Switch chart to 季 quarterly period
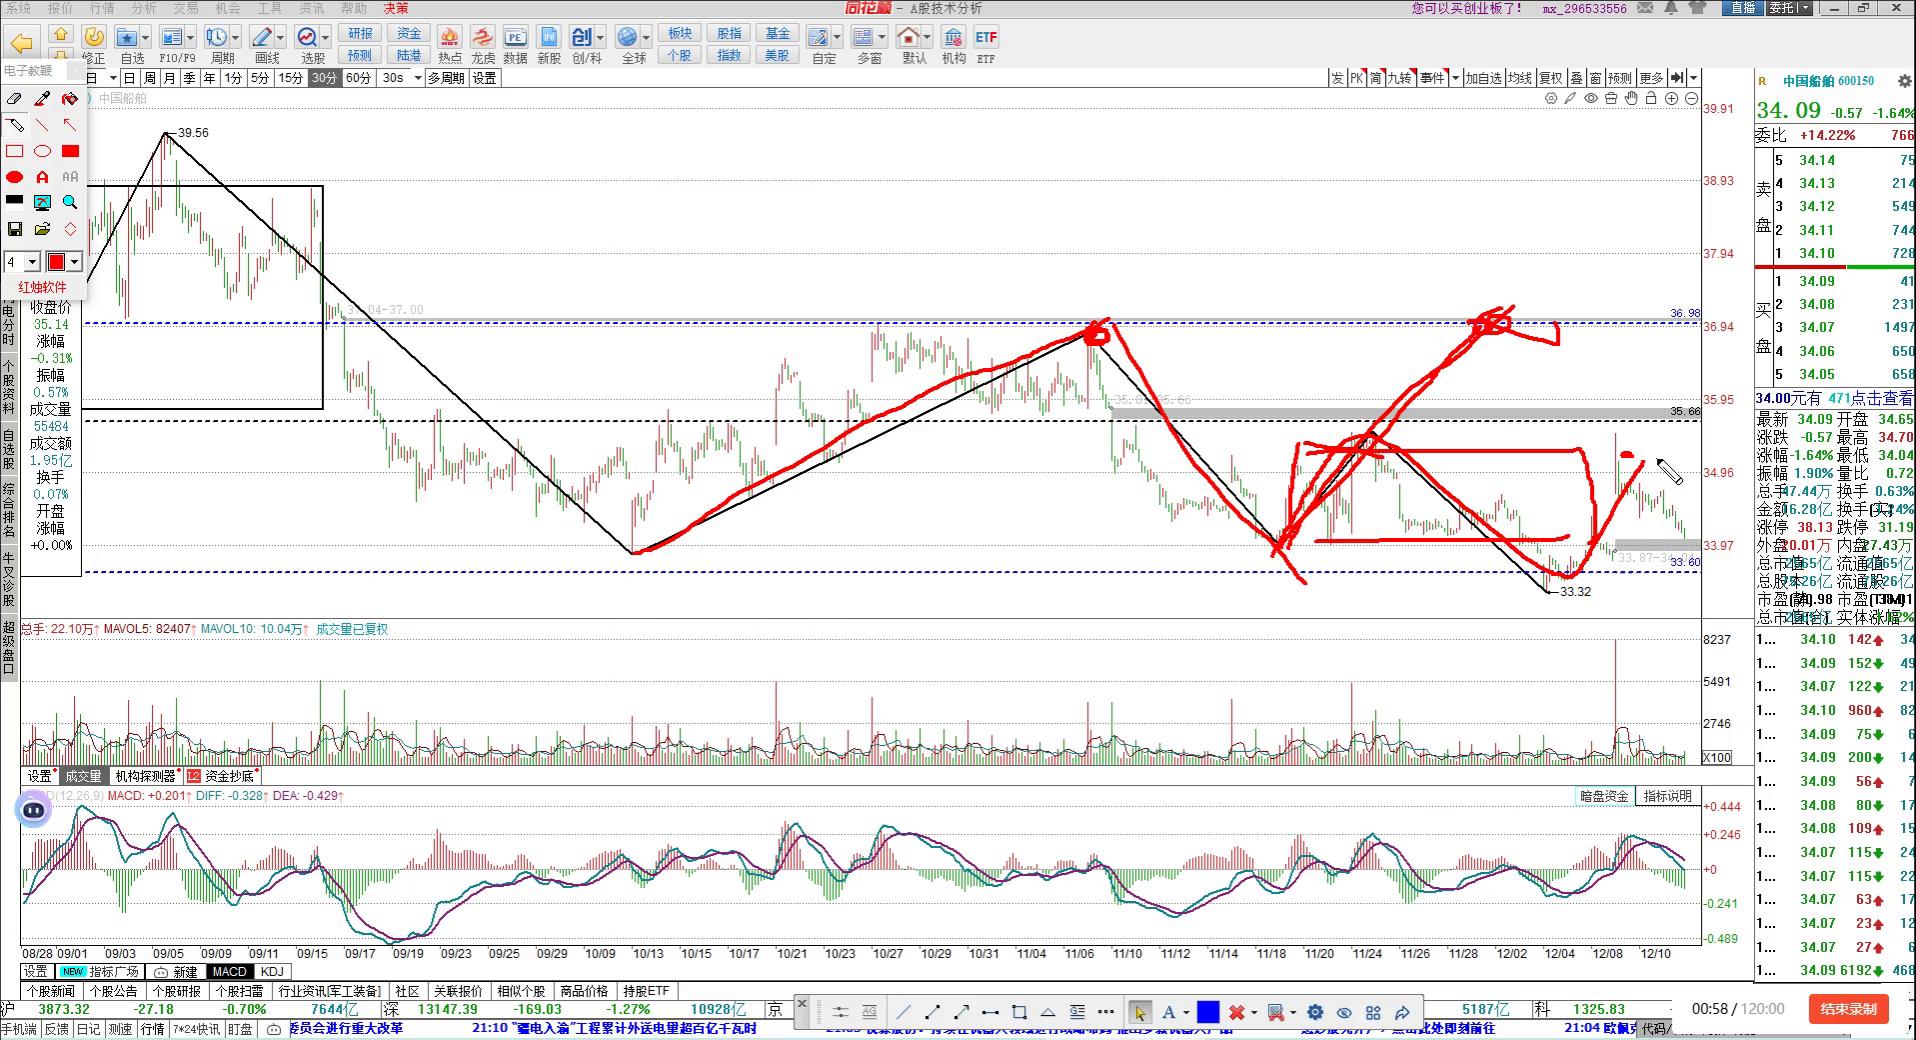This screenshot has height=1040, width=1916. click(189, 78)
